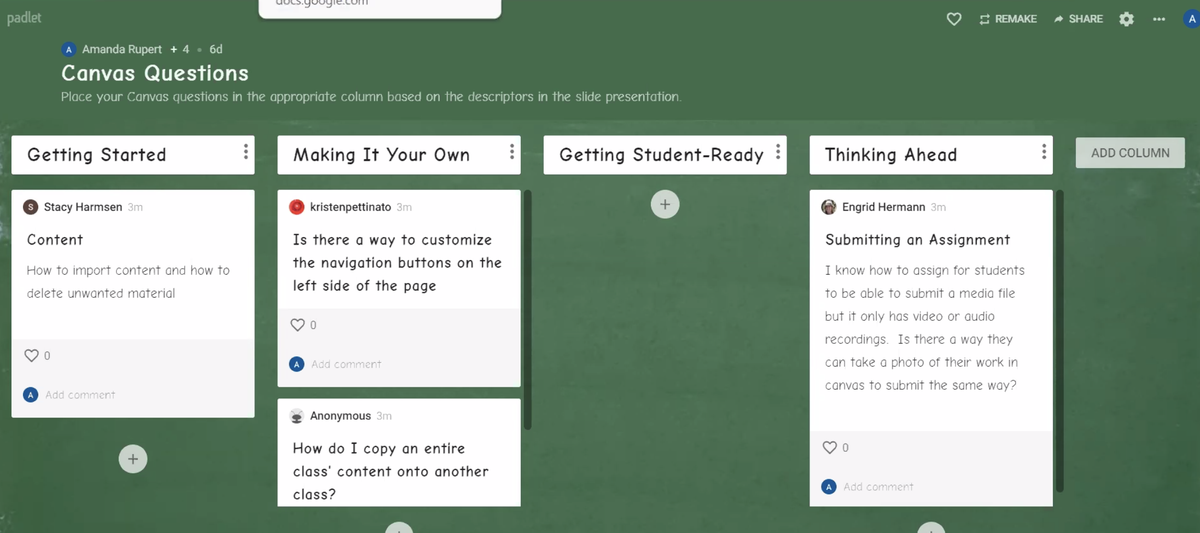Click the docs.google.com tooltip

coord(378,8)
